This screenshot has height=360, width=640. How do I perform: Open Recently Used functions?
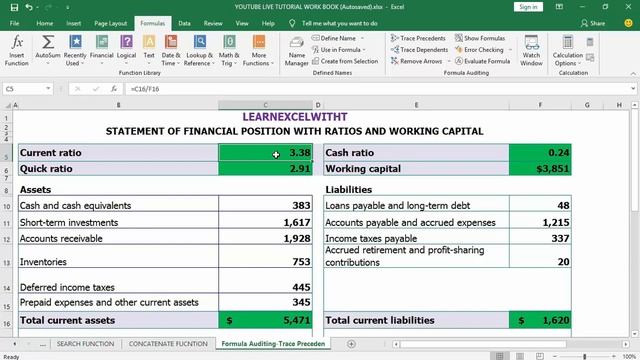(x=75, y=51)
